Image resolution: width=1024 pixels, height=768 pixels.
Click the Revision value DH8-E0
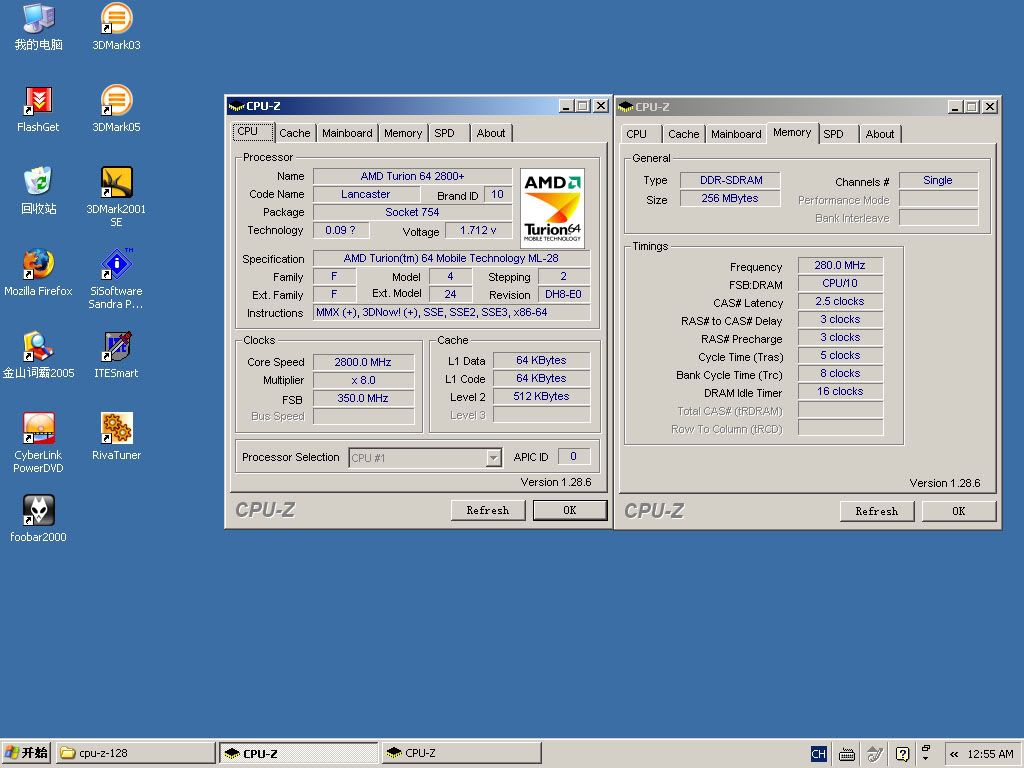click(x=564, y=295)
